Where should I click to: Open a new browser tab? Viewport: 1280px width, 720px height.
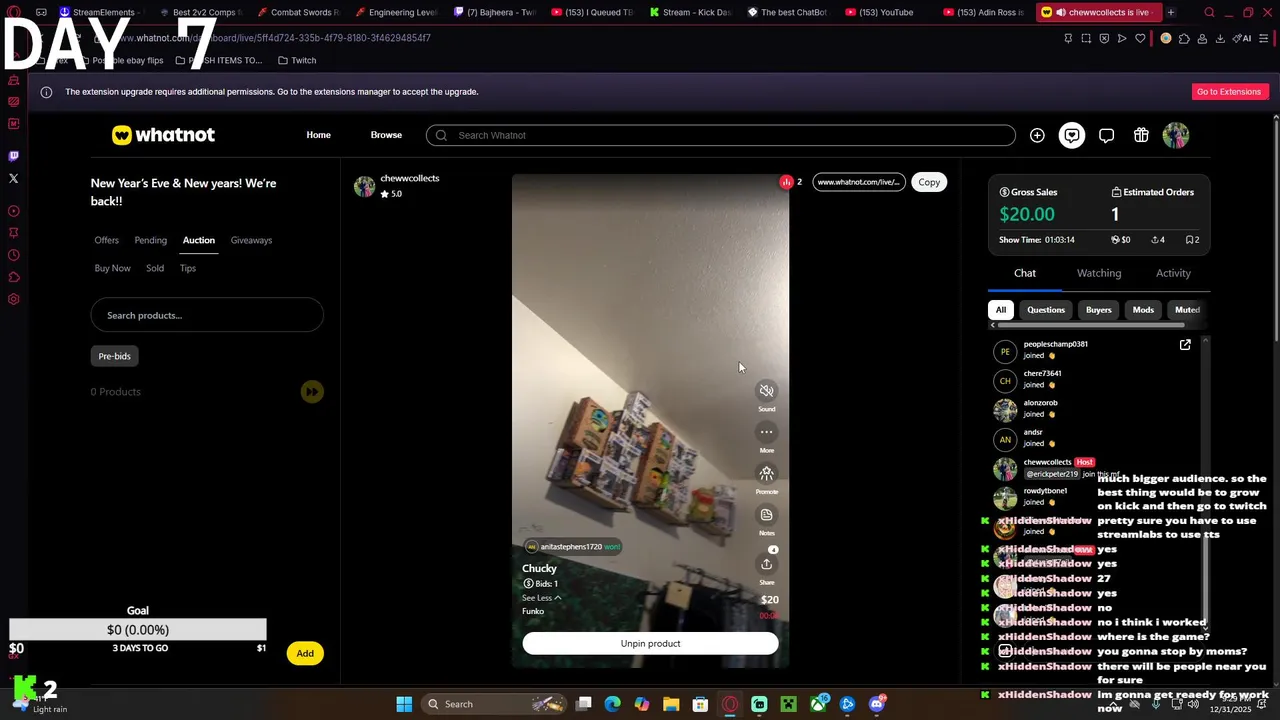[1171, 12]
